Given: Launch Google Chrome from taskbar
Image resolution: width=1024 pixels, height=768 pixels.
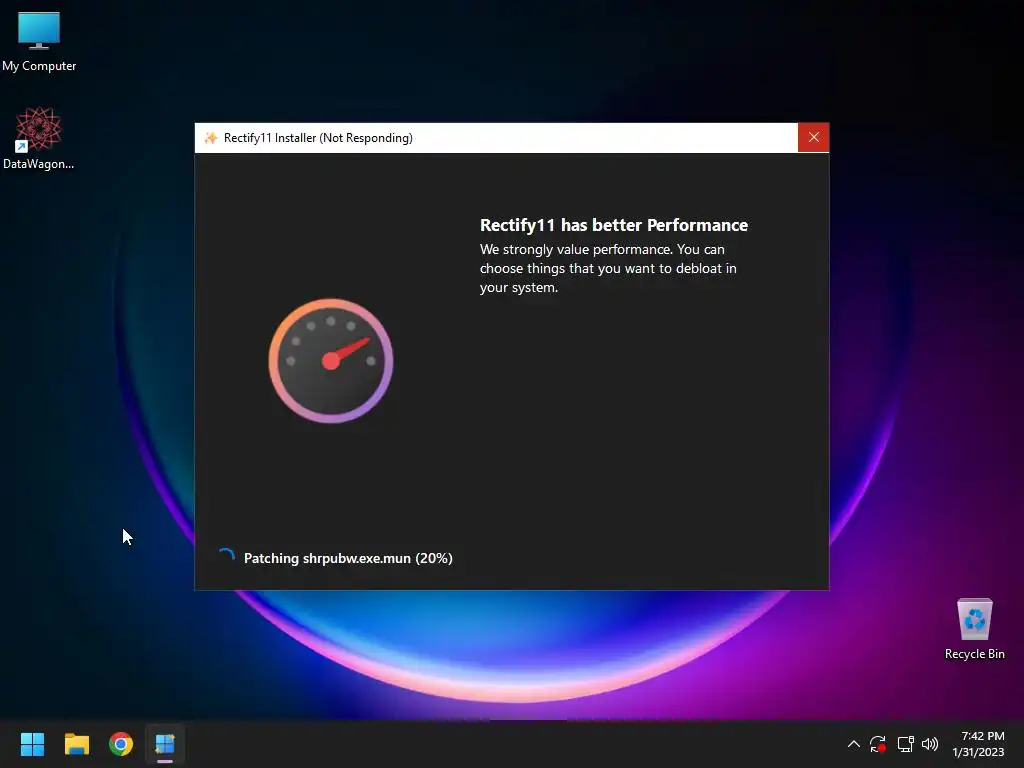Looking at the screenshot, I should click(121, 744).
